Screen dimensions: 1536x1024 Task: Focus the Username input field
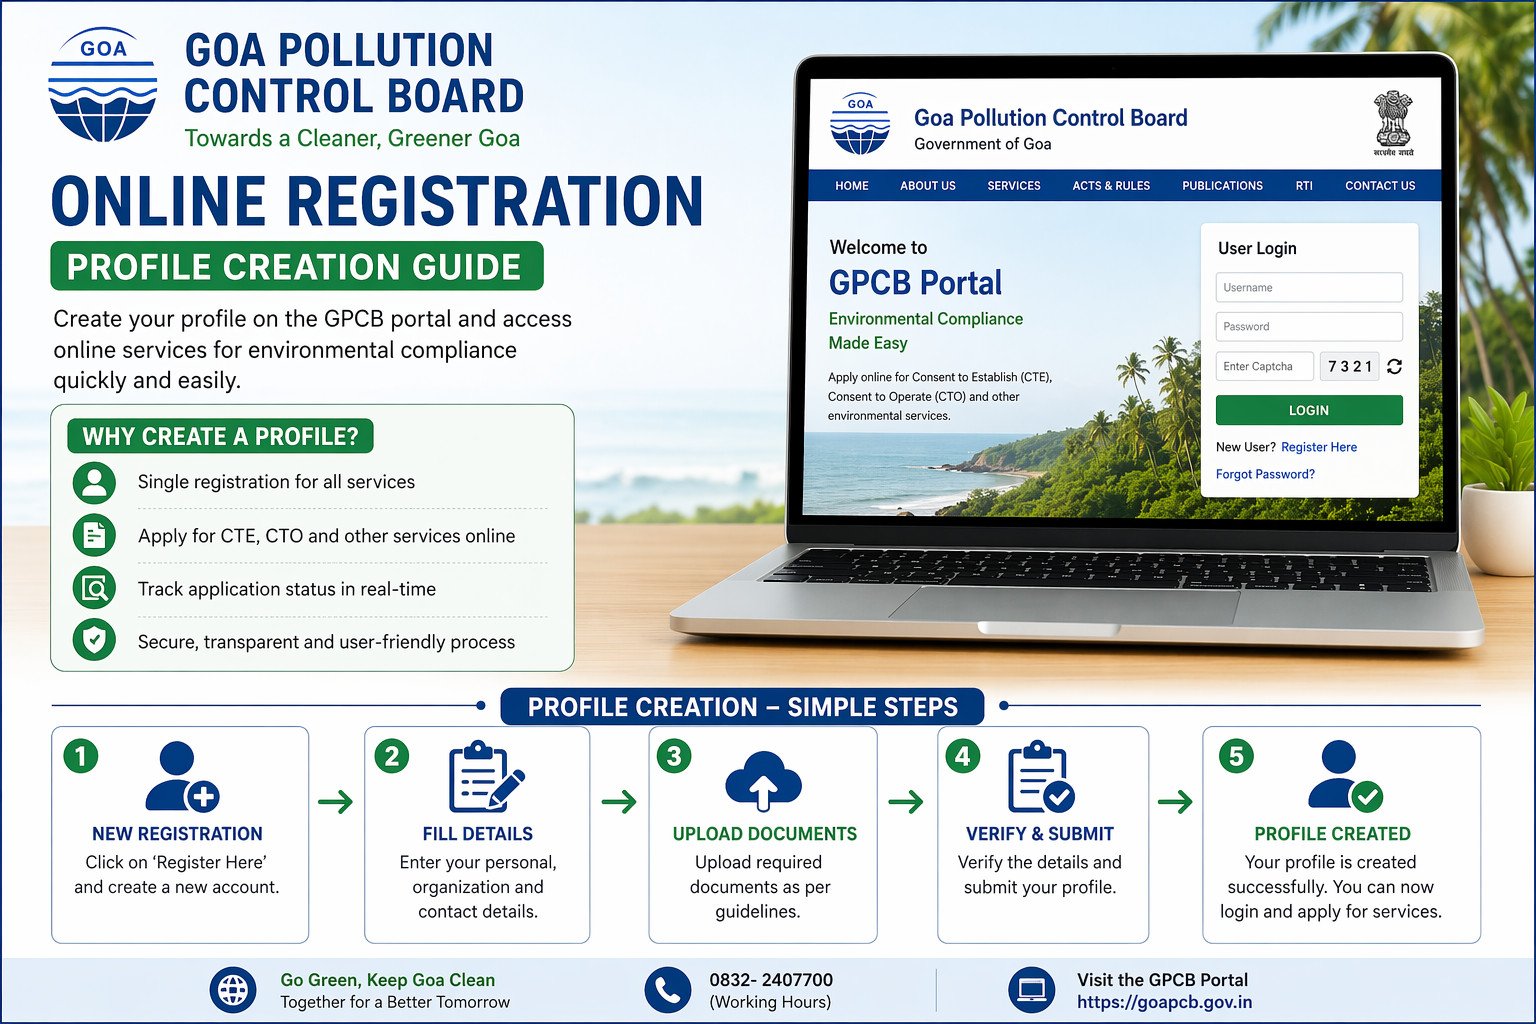tap(1309, 287)
